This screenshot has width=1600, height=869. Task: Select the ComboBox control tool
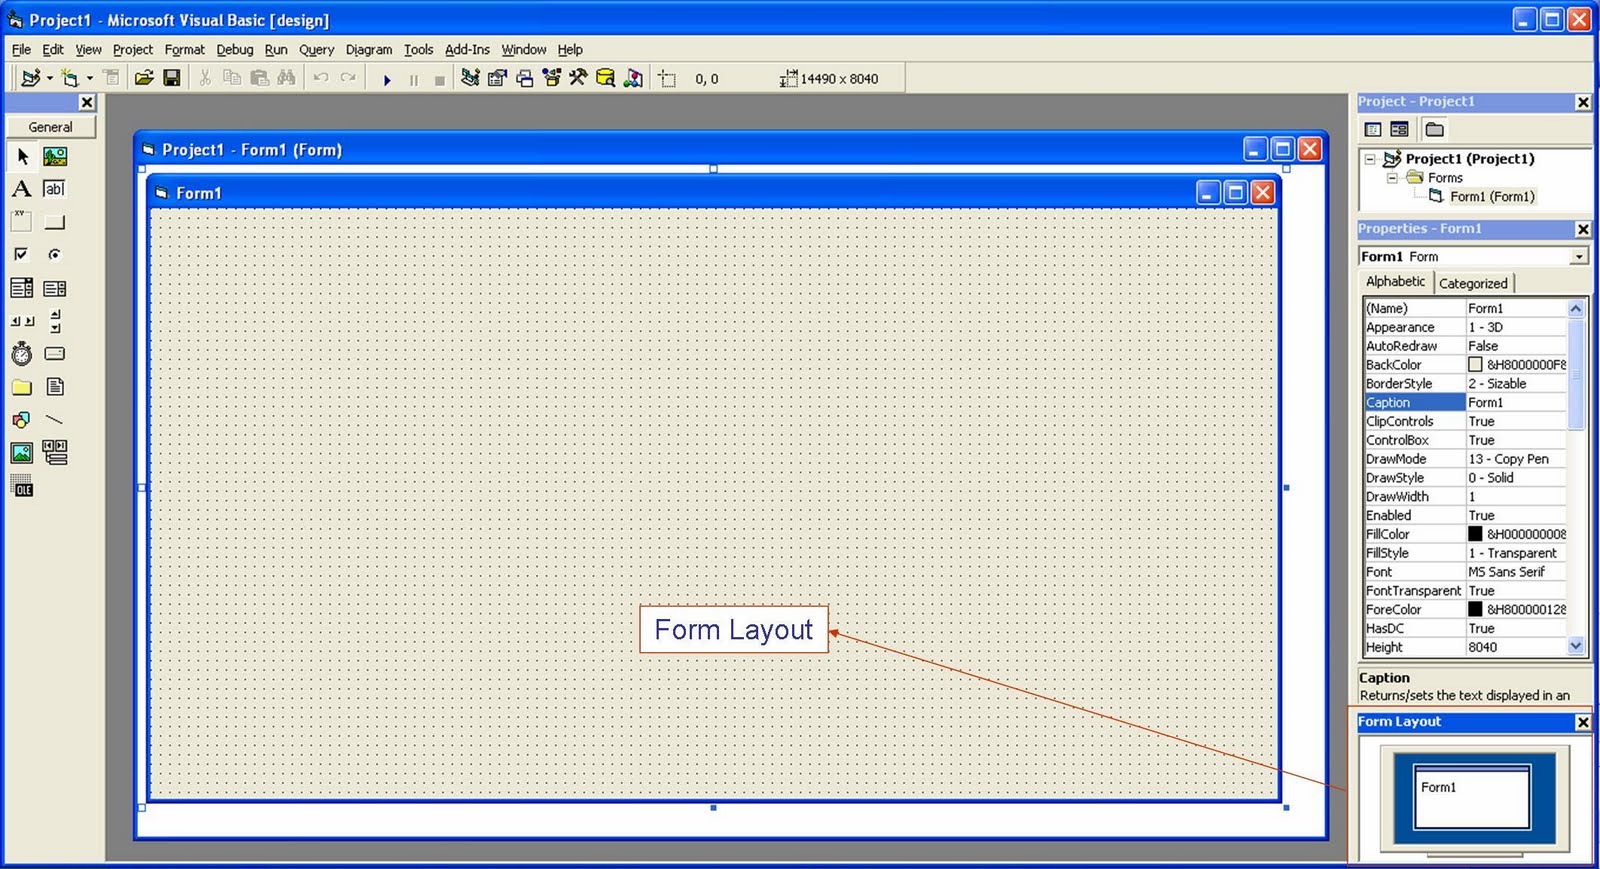point(22,288)
